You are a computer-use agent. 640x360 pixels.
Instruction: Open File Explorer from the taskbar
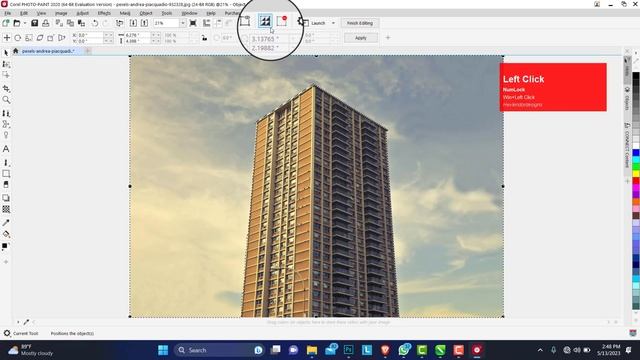tap(312, 350)
